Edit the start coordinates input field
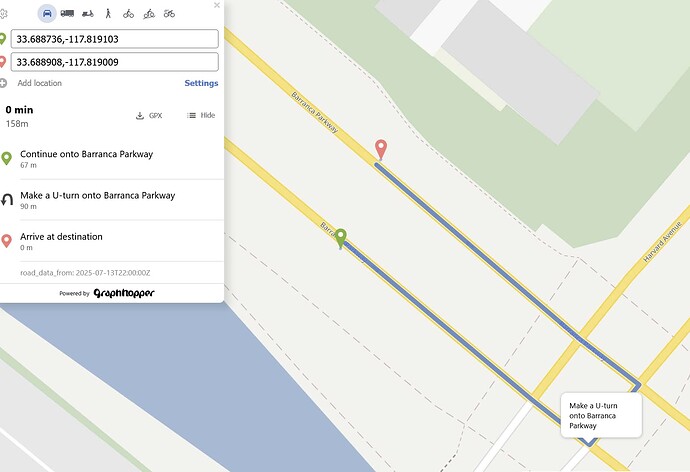This screenshot has height=472, width=690. click(x=116, y=39)
